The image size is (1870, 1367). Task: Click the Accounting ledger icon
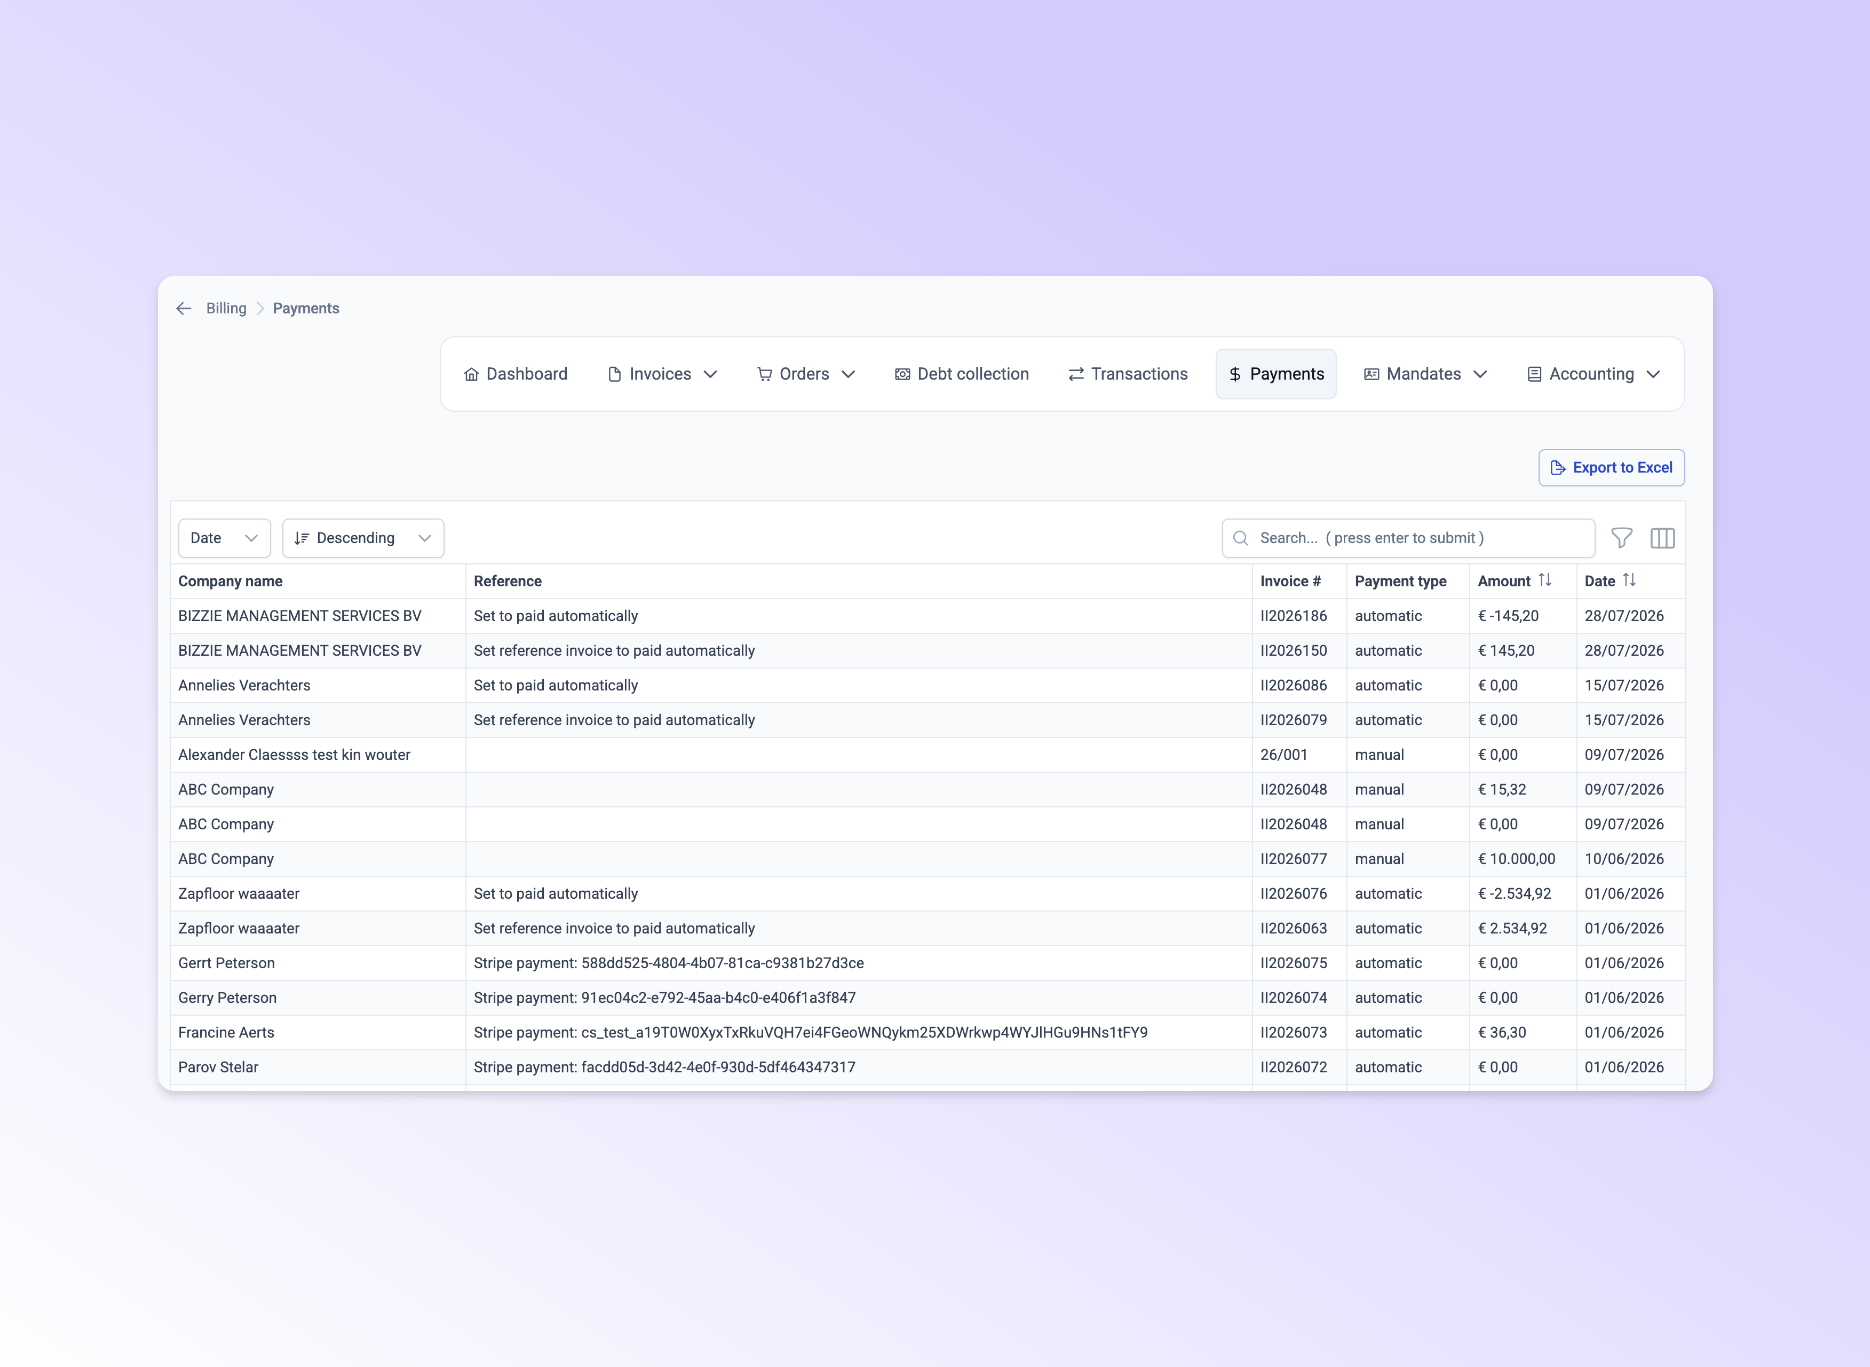pos(1534,374)
